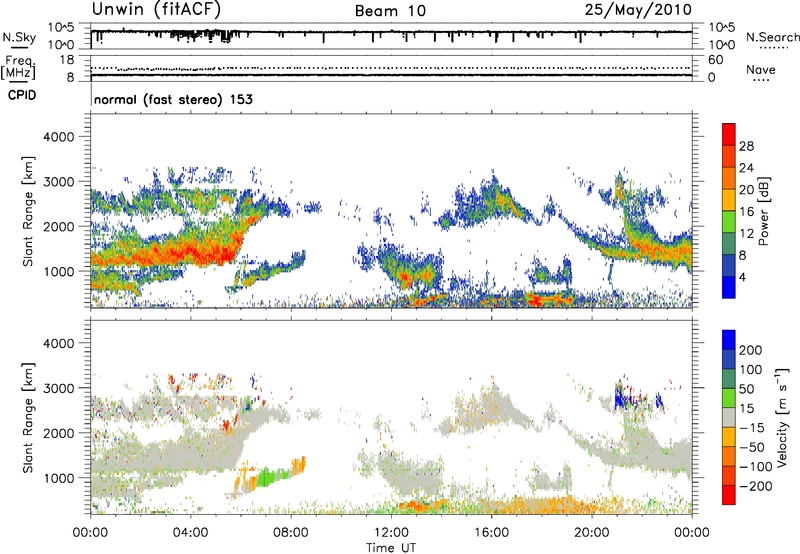
Task: Click the 'Power [dB]' colorbar label
Action: (763, 211)
